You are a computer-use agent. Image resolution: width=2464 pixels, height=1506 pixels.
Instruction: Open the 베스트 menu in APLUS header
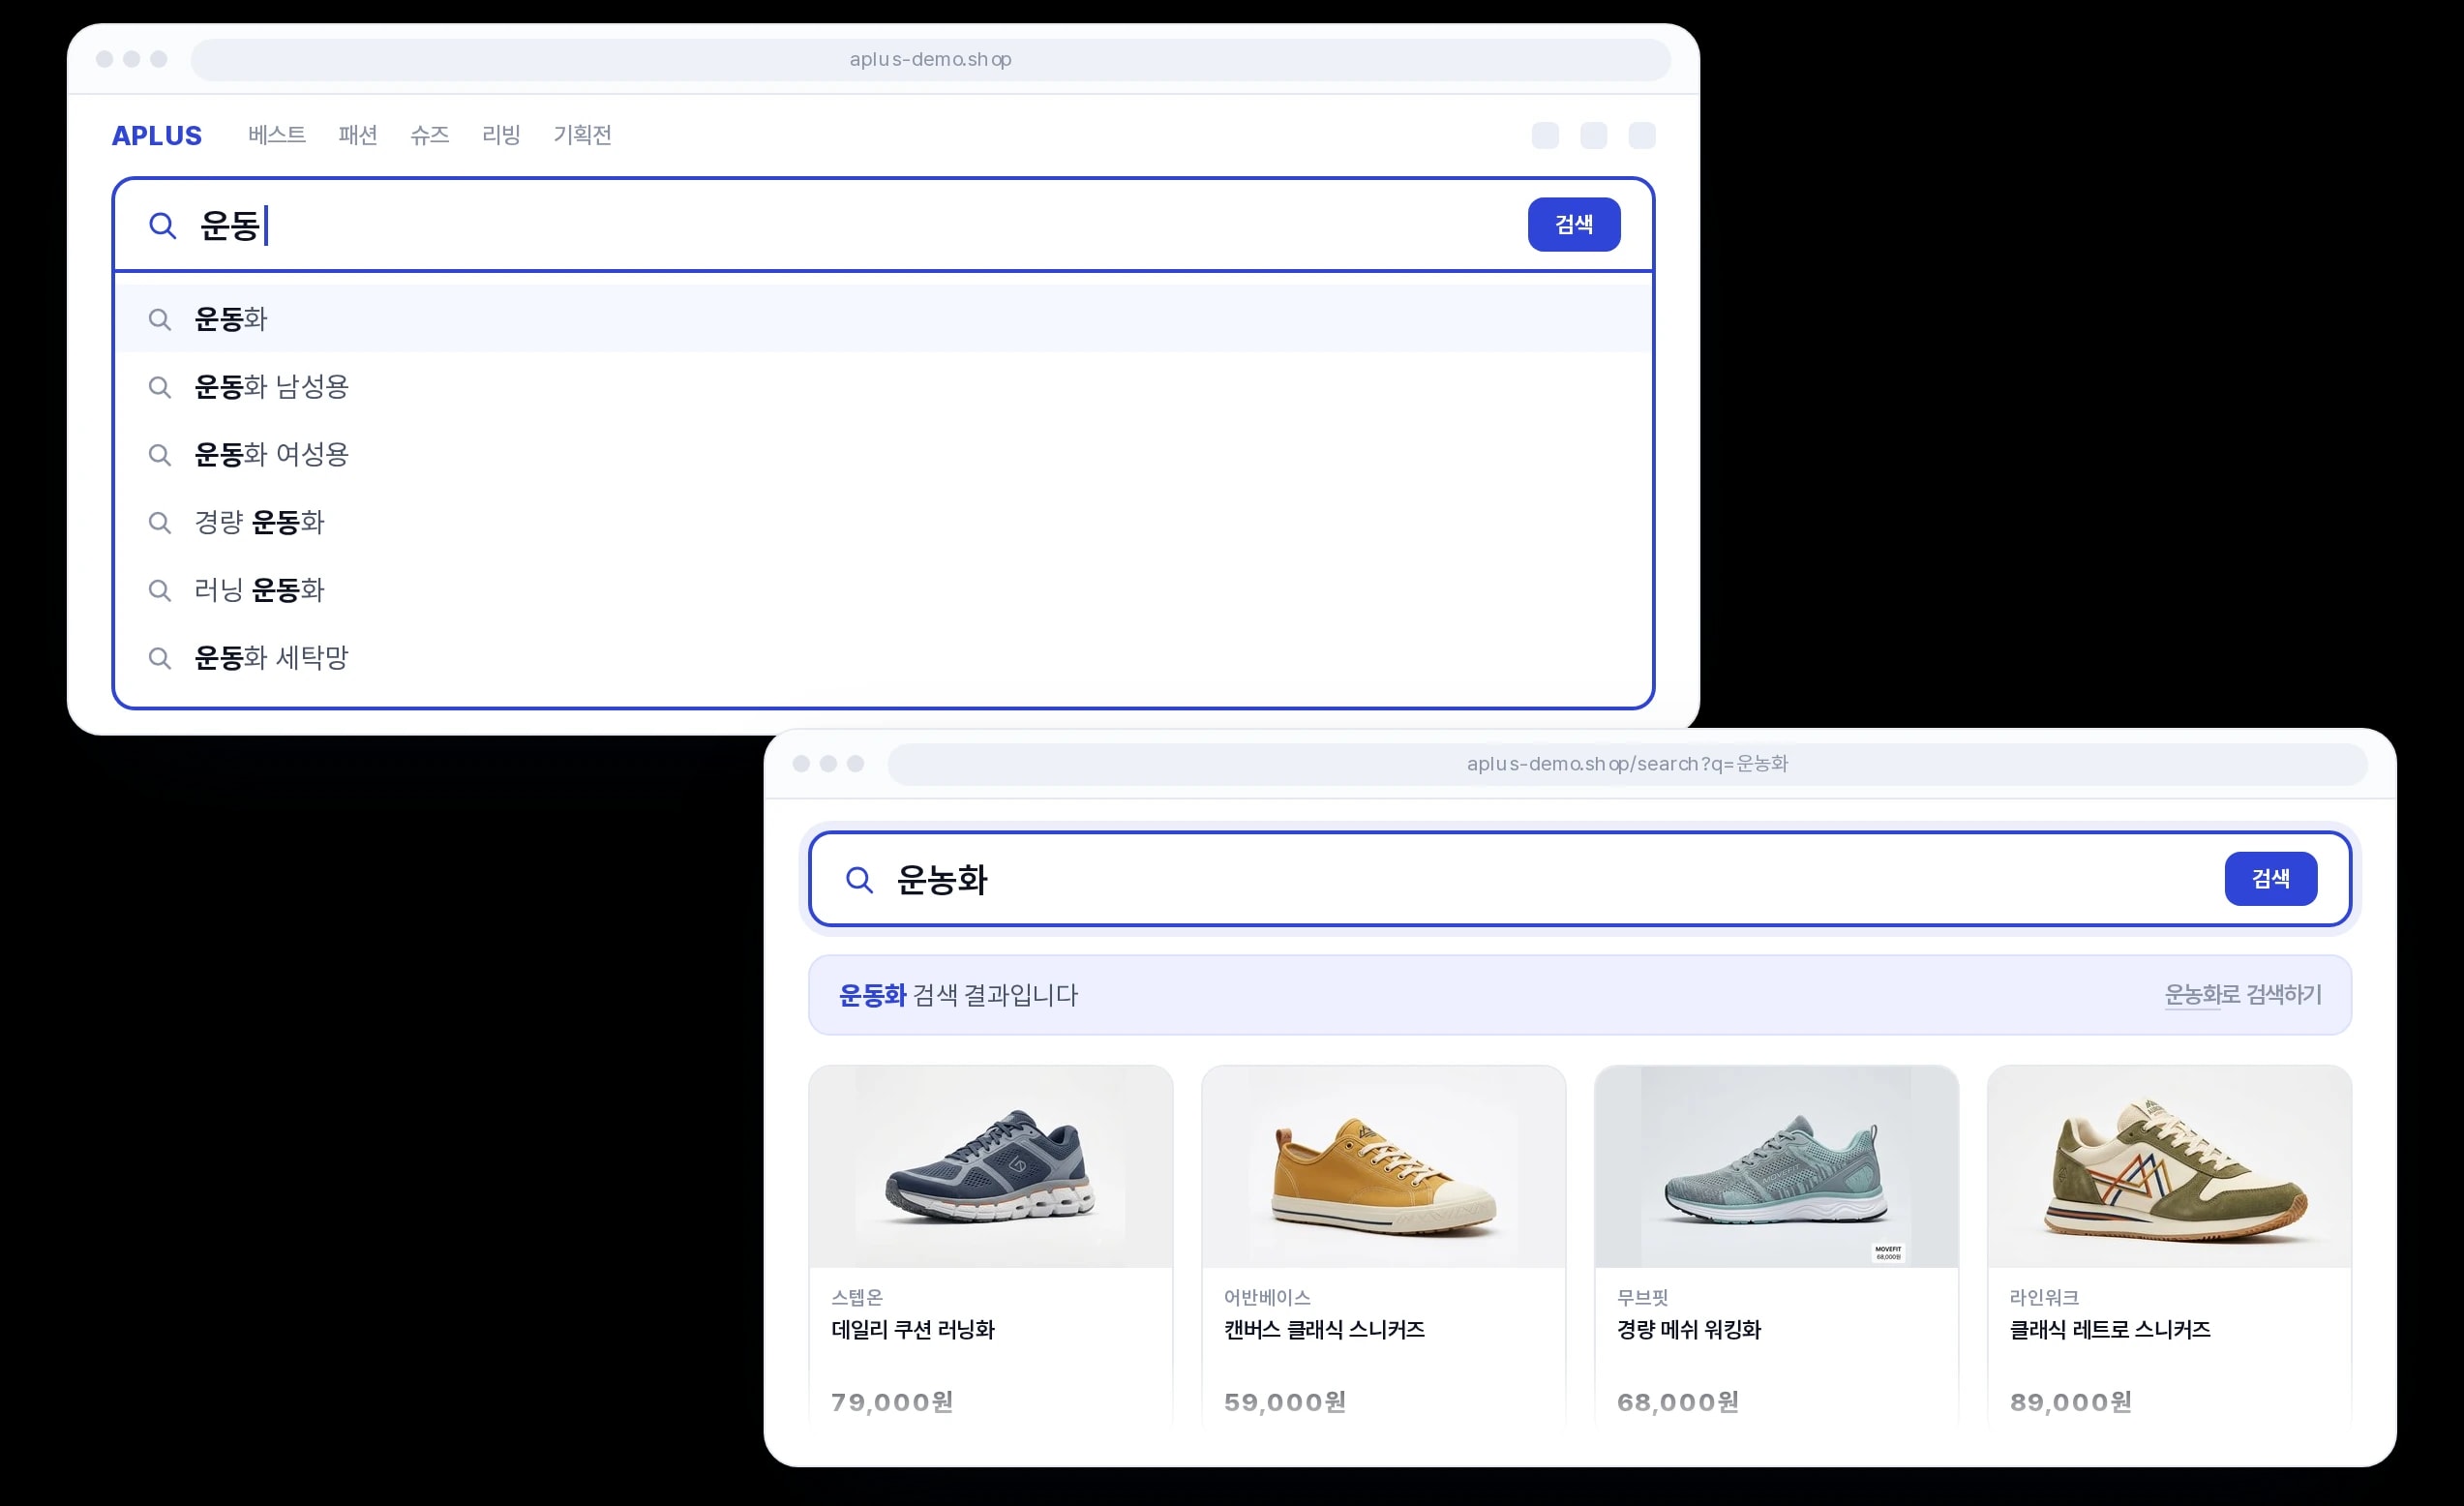(277, 135)
